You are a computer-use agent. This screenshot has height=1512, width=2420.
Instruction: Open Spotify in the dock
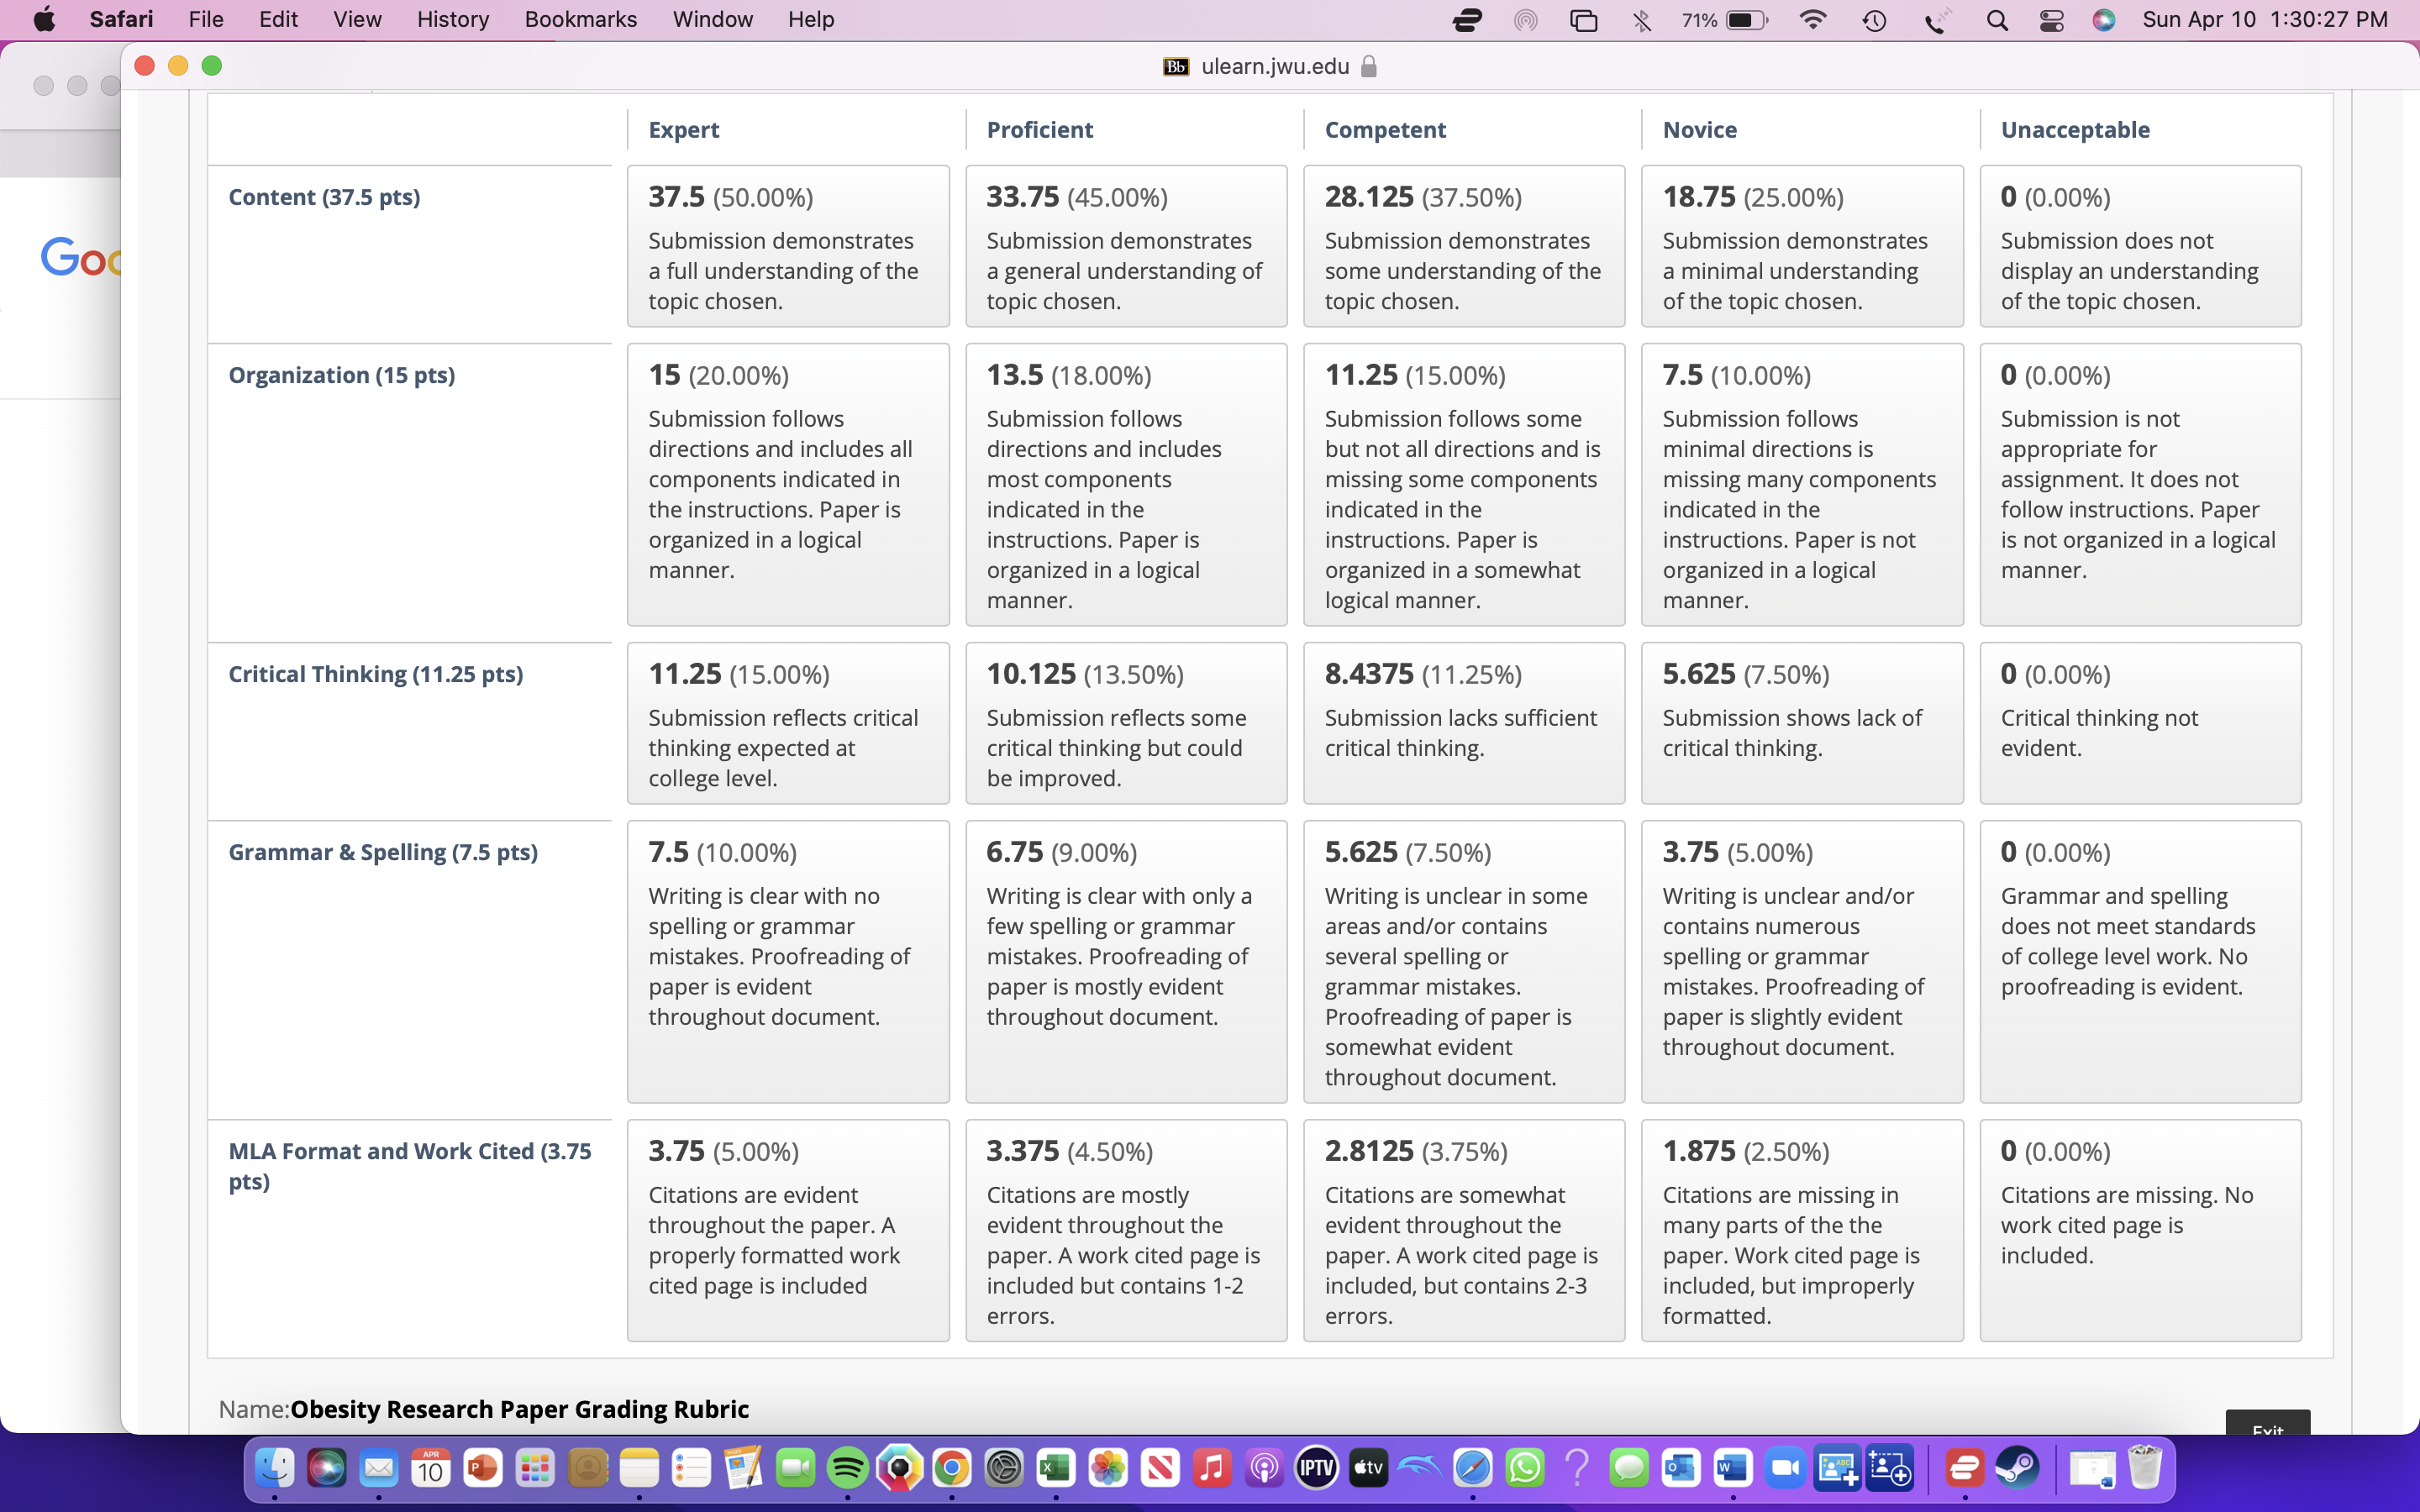coord(847,1468)
